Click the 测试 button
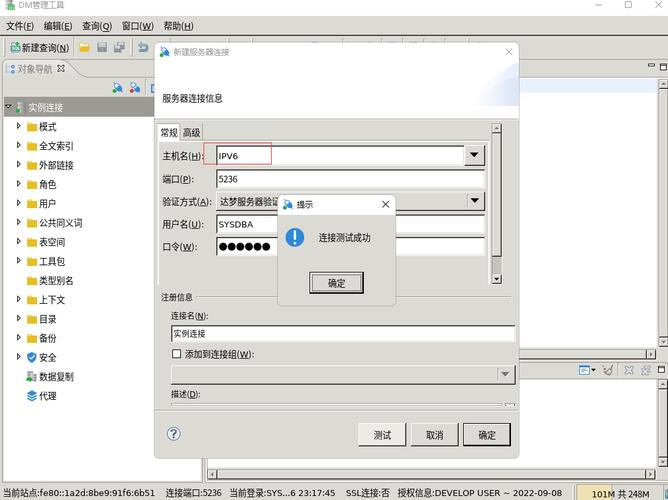The image size is (668, 500). click(x=382, y=435)
